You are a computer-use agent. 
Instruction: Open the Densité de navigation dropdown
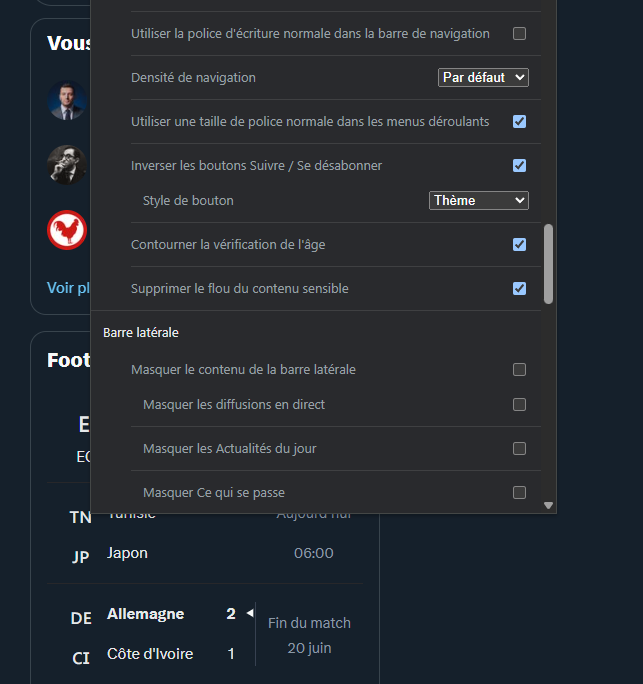coord(483,78)
